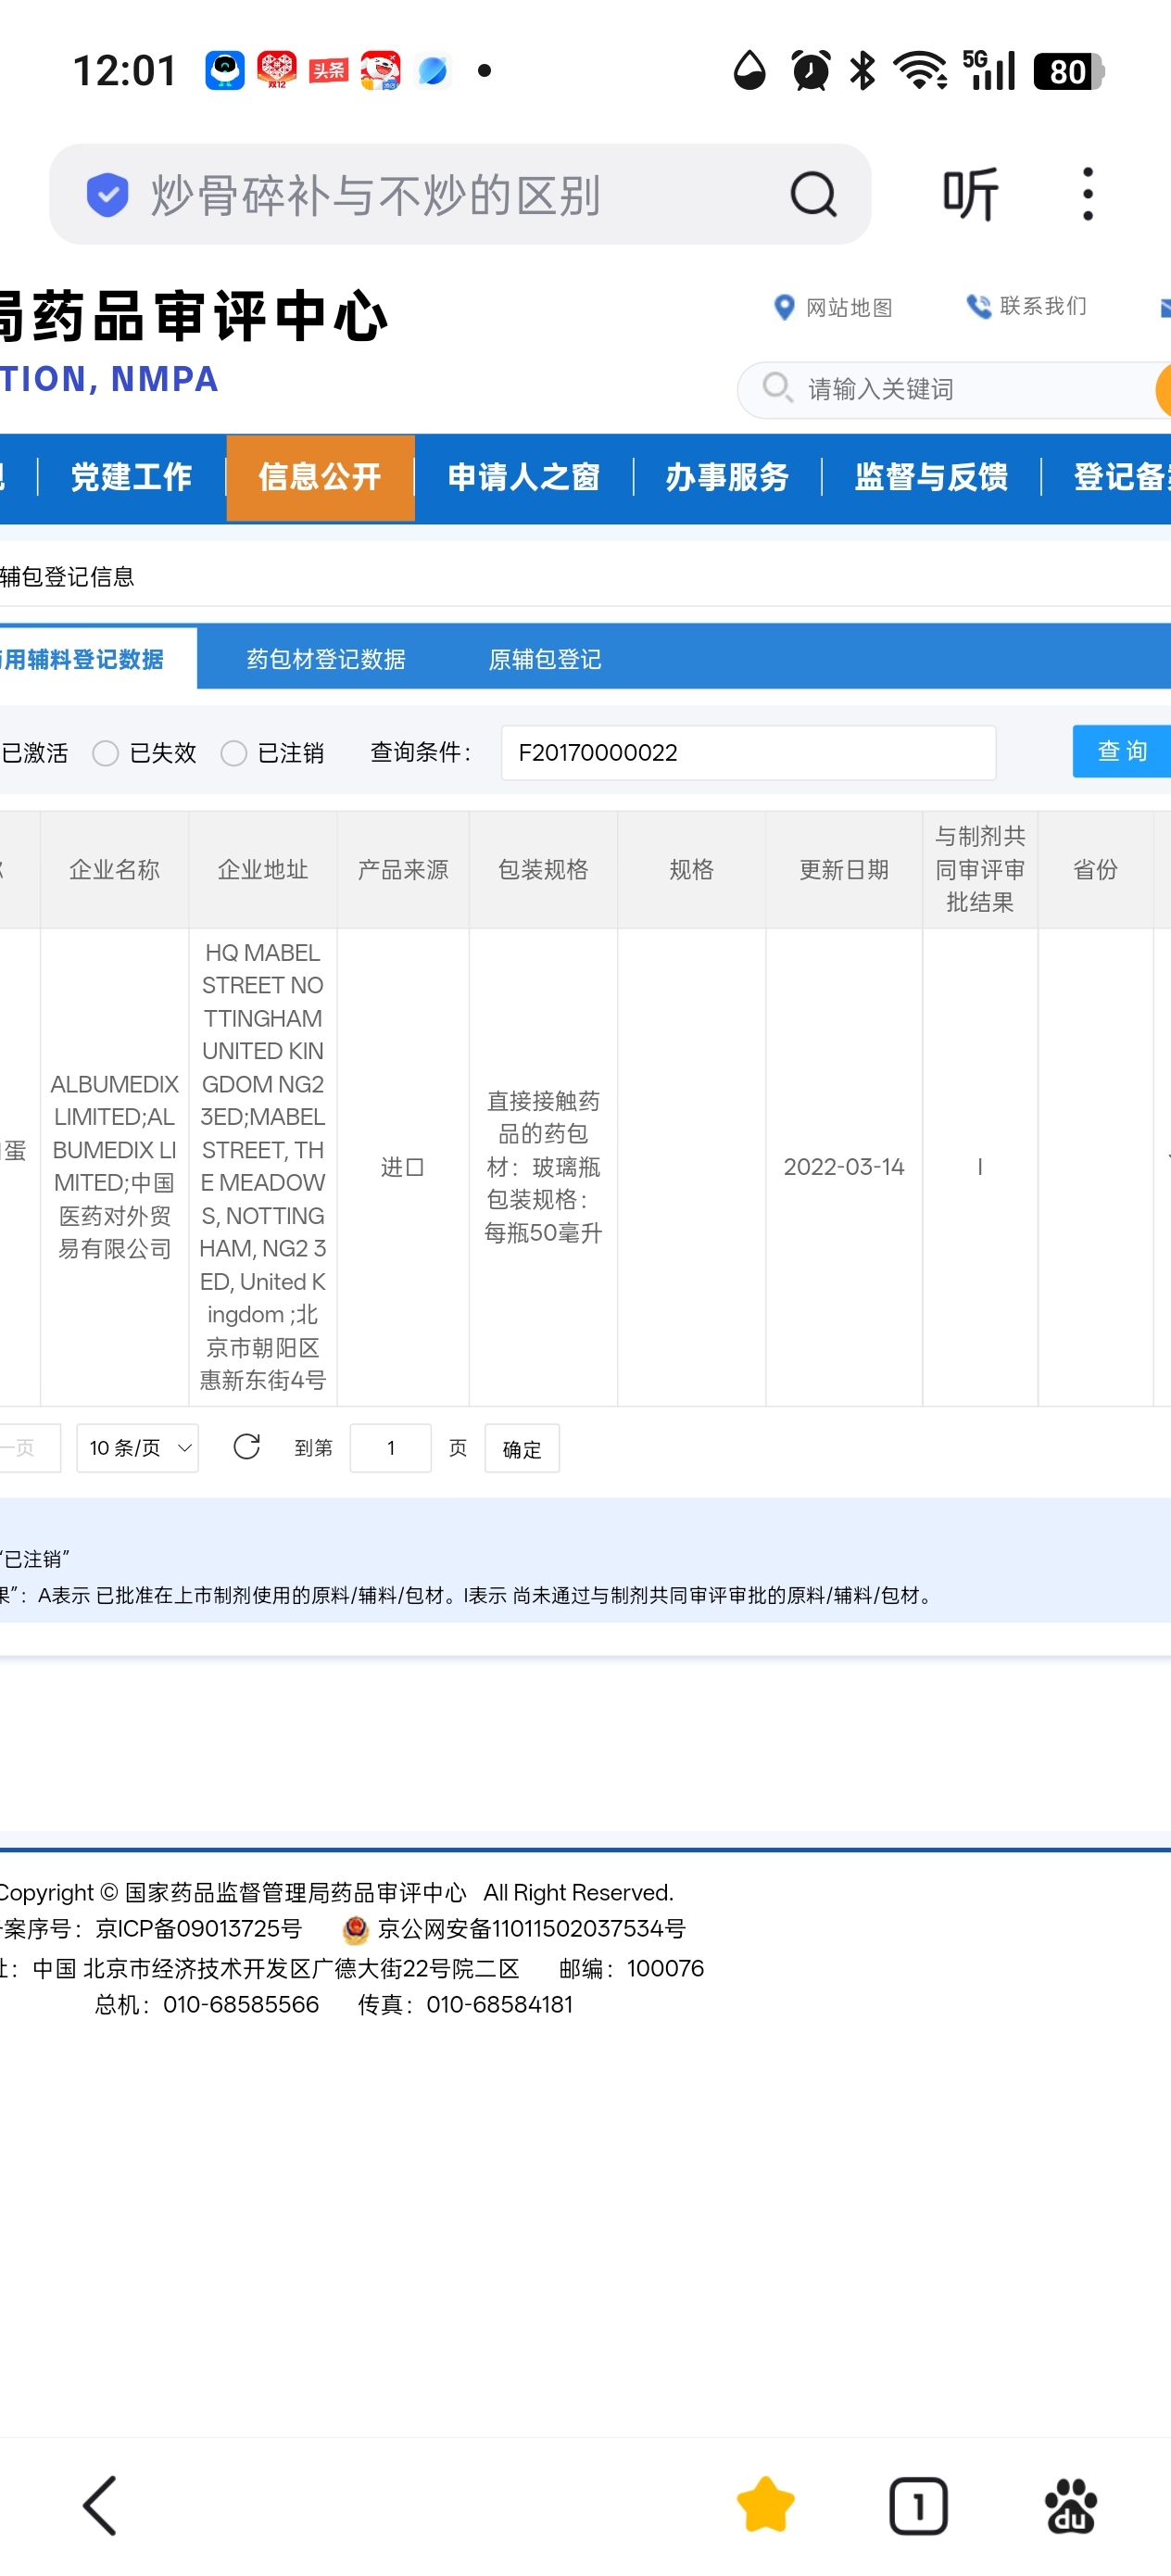Switch to 原辅包登记 tab
1171x2576 pixels.
tap(545, 659)
